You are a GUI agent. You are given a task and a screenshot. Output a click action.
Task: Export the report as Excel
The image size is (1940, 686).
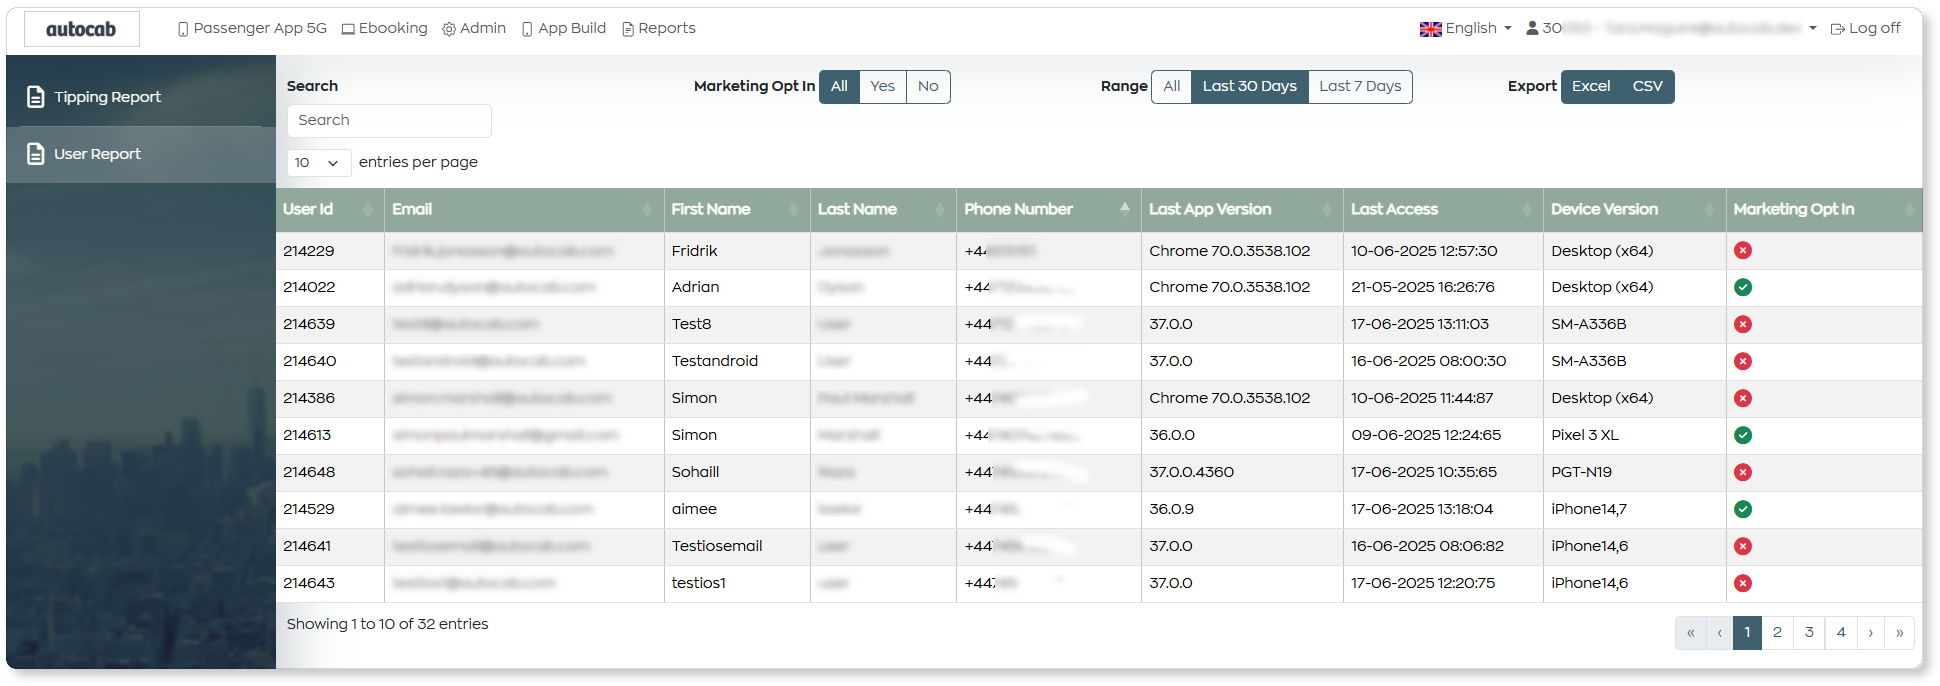1590,87
